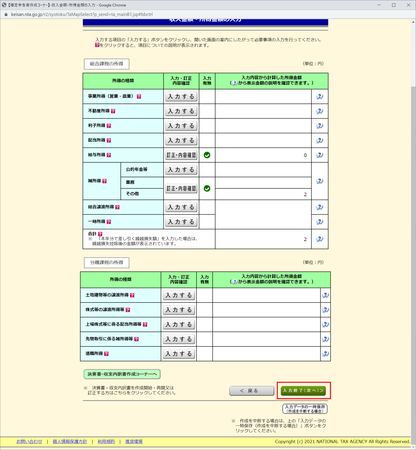
Task: Click 入力する button for 先物取引に係る雑所得等
Action: 179,339
